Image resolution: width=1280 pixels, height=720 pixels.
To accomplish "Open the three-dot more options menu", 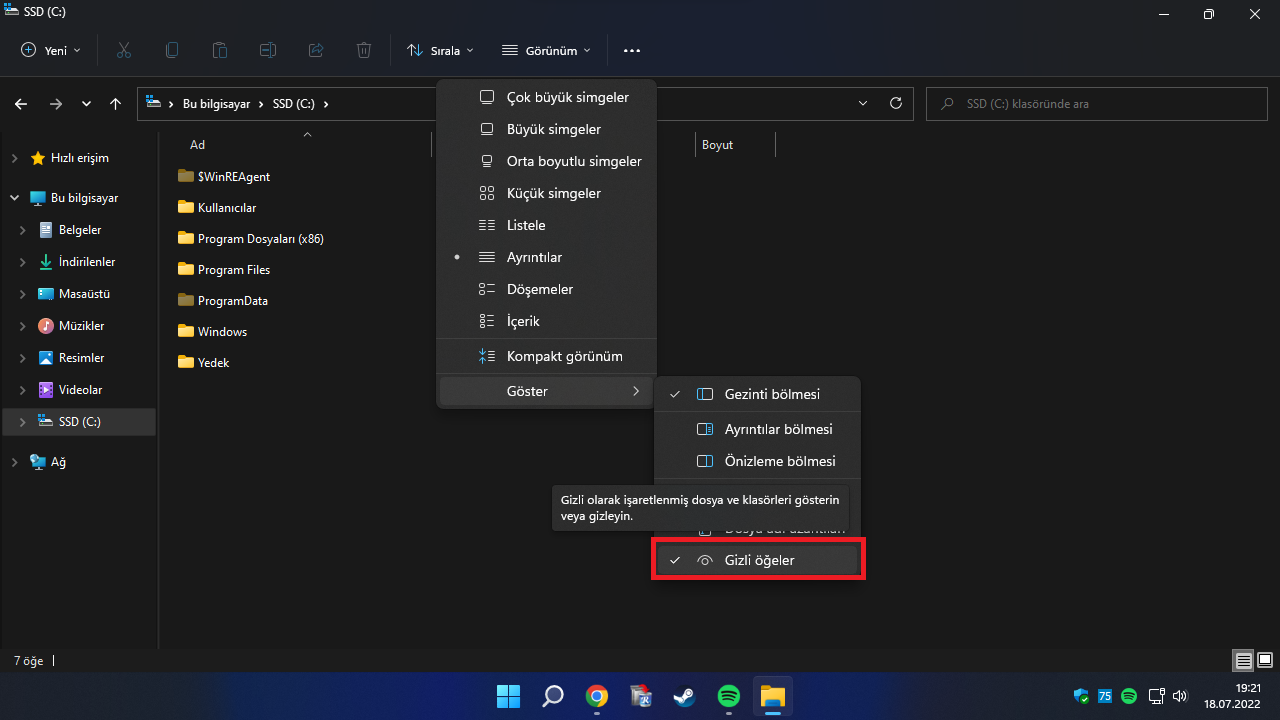I will (x=631, y=50).
